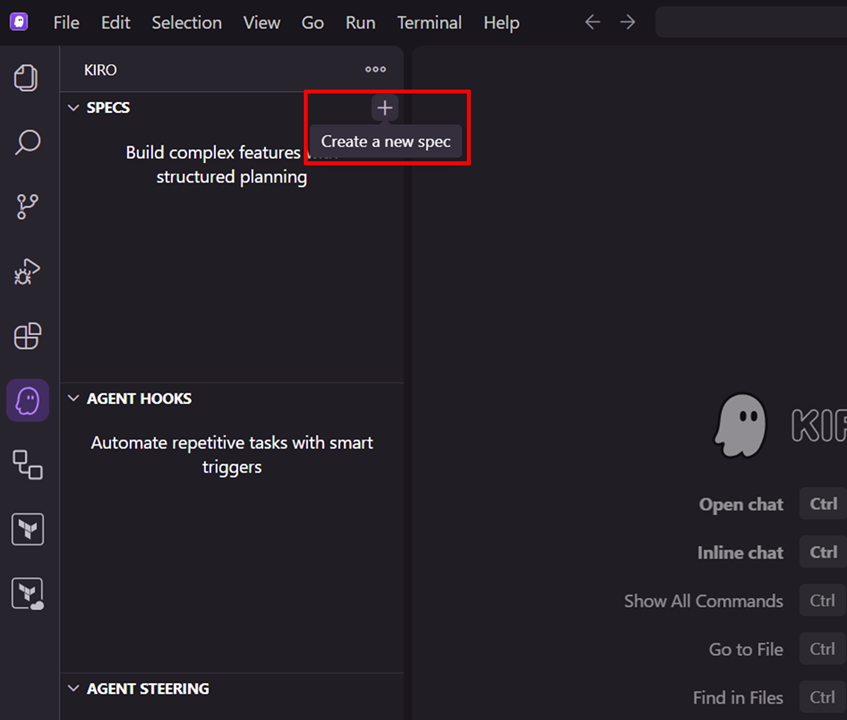Click Show All Commands entry
This screenshot has height=720, width=847.
click(x=703, y=601)
